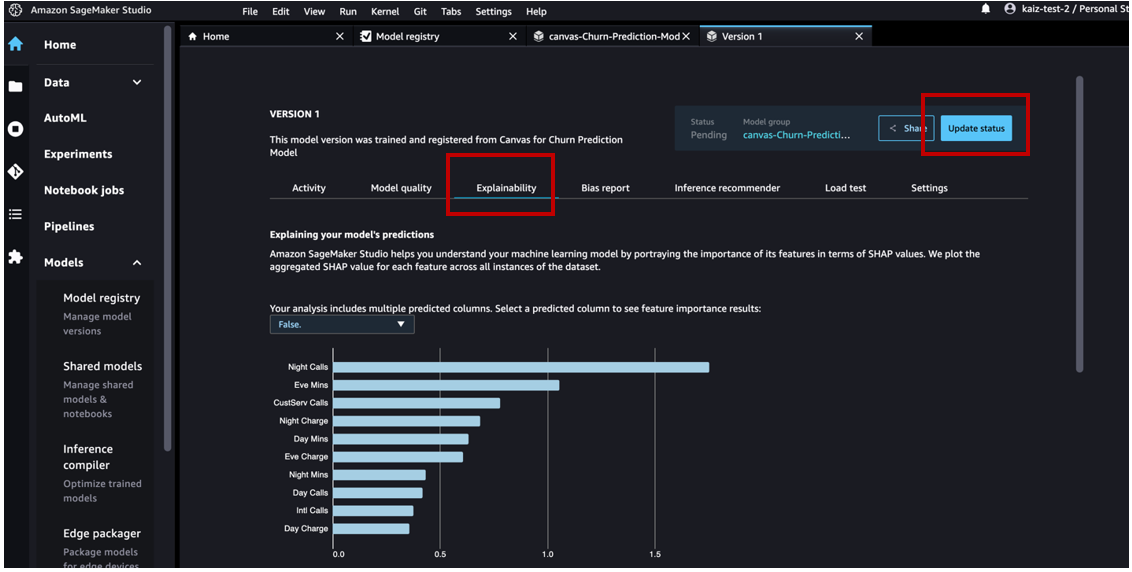
Task: Open the Git sidebar icon
Action: coord(15,172)
